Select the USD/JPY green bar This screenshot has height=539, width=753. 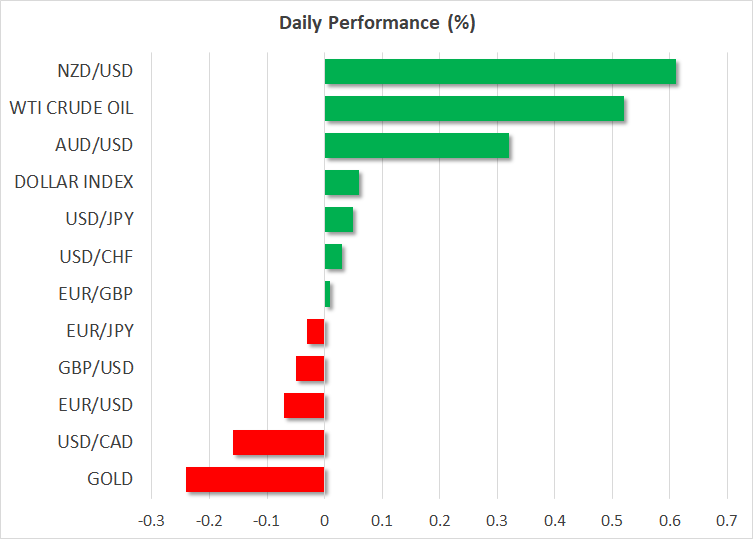[x=339, y=220]
